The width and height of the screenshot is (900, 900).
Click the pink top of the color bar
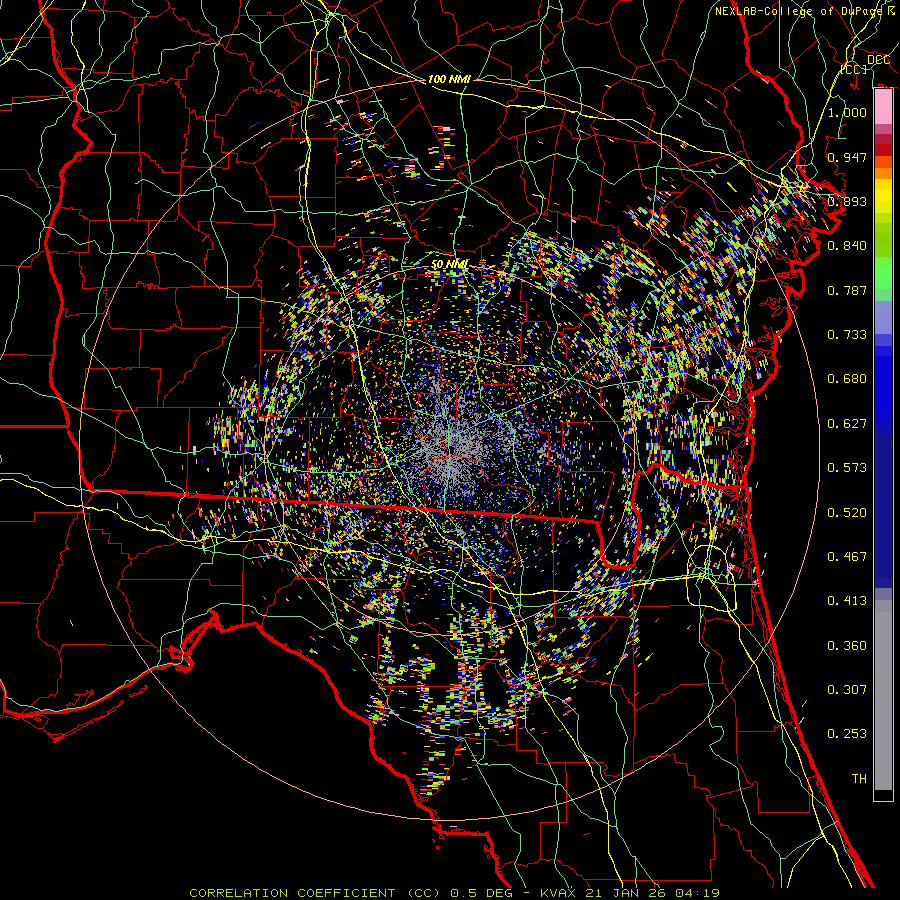click(883, 105)
